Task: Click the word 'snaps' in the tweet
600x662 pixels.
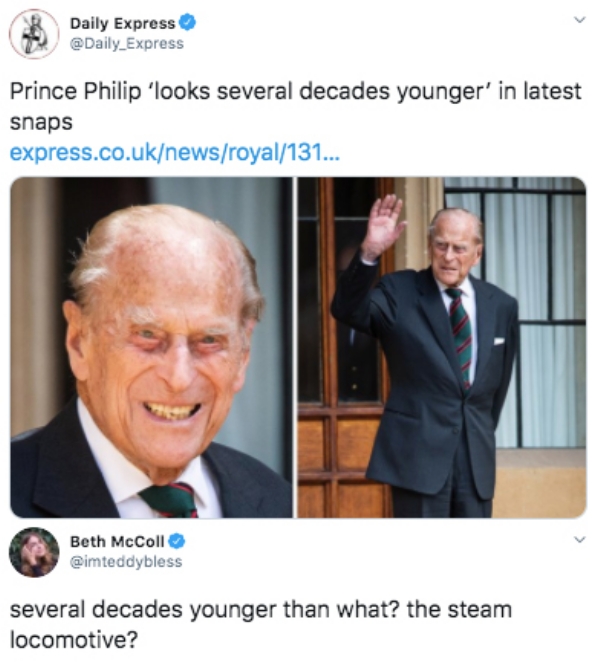Action: pyautogui.click(x=41, y=123)
